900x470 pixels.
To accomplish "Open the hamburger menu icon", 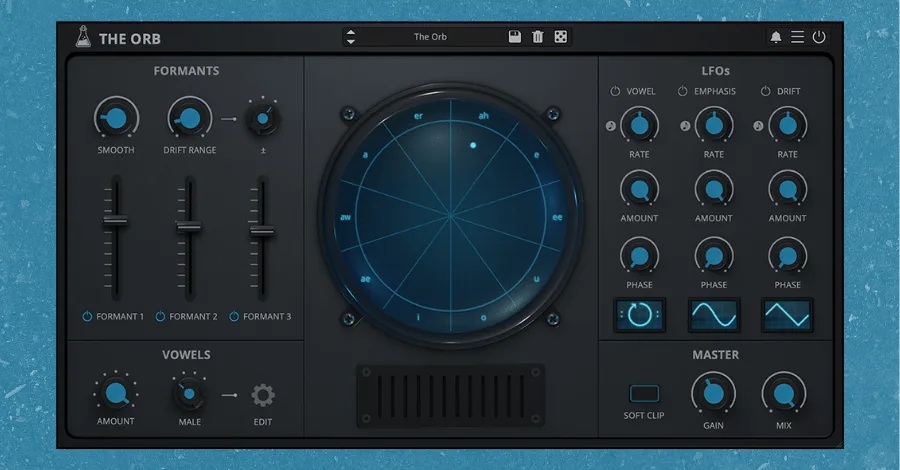I will tap(797, 37).
